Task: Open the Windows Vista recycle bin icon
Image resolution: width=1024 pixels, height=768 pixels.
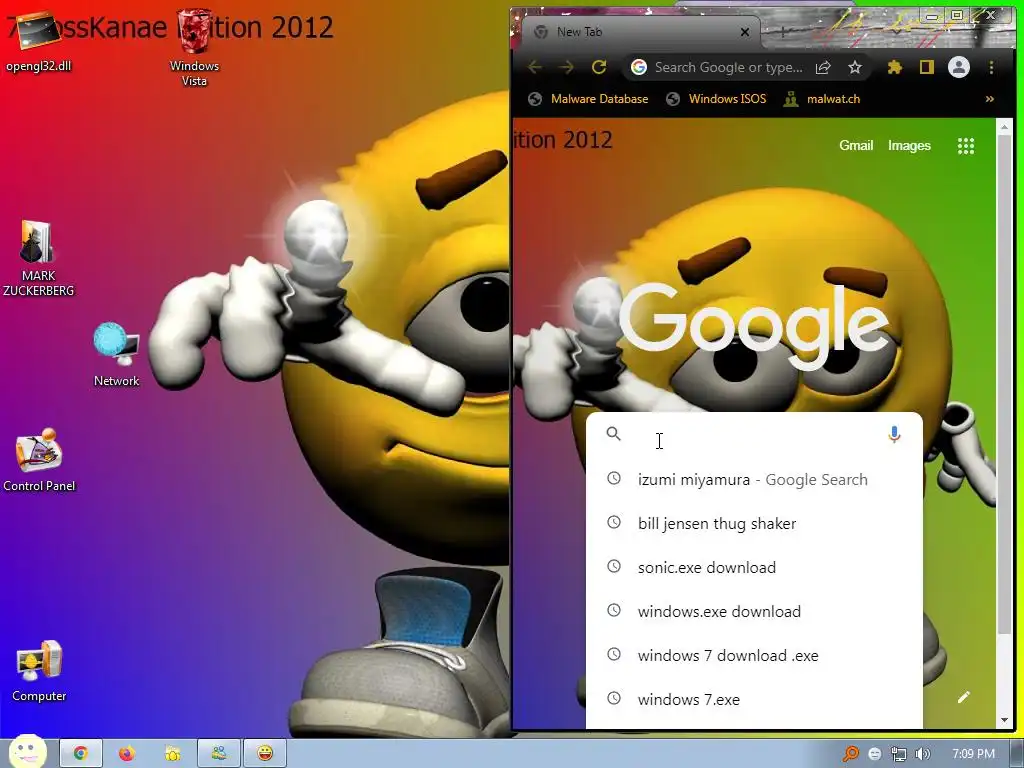Action: pos(195,48)
